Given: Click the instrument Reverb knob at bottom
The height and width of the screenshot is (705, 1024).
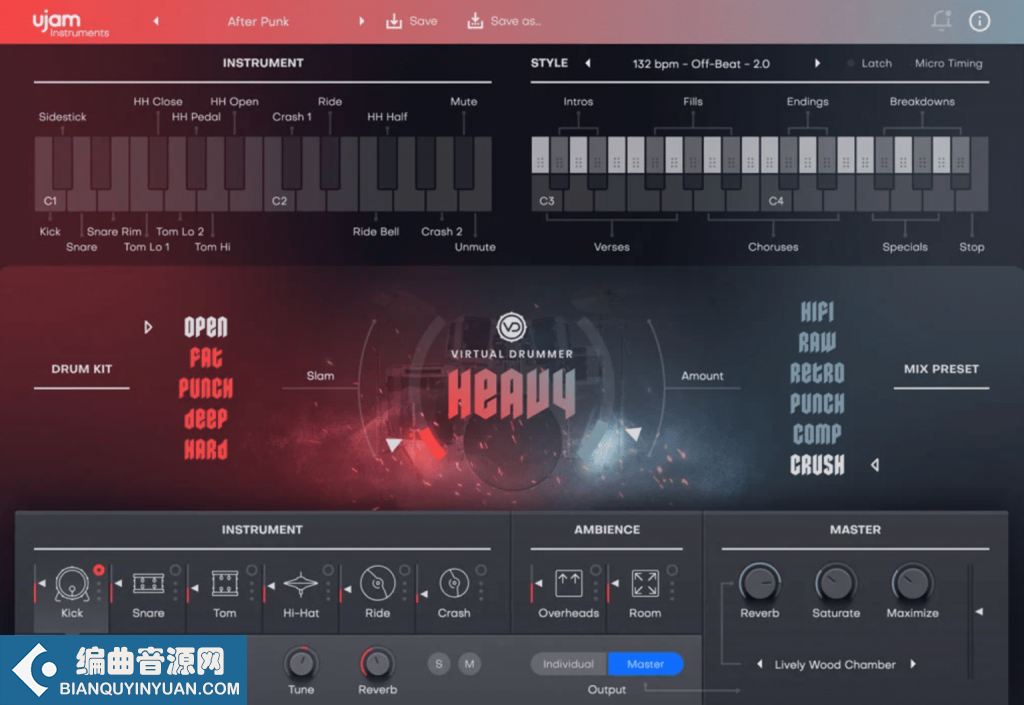Looking at the screenshot, I should tap(377, 663).
